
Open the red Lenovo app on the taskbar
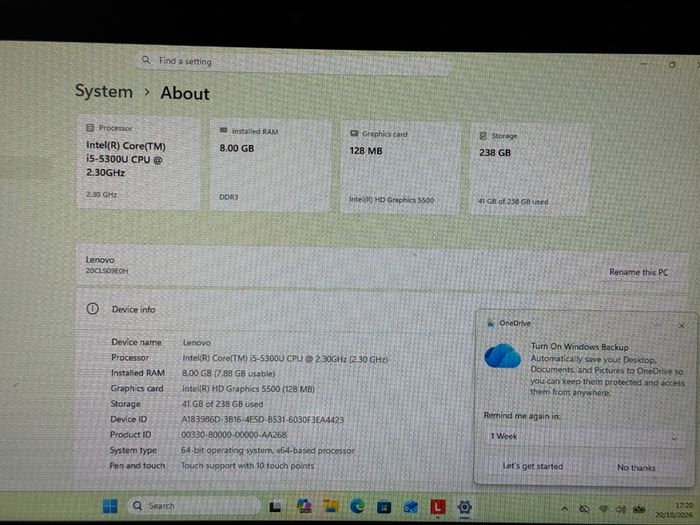pos(438,507)
